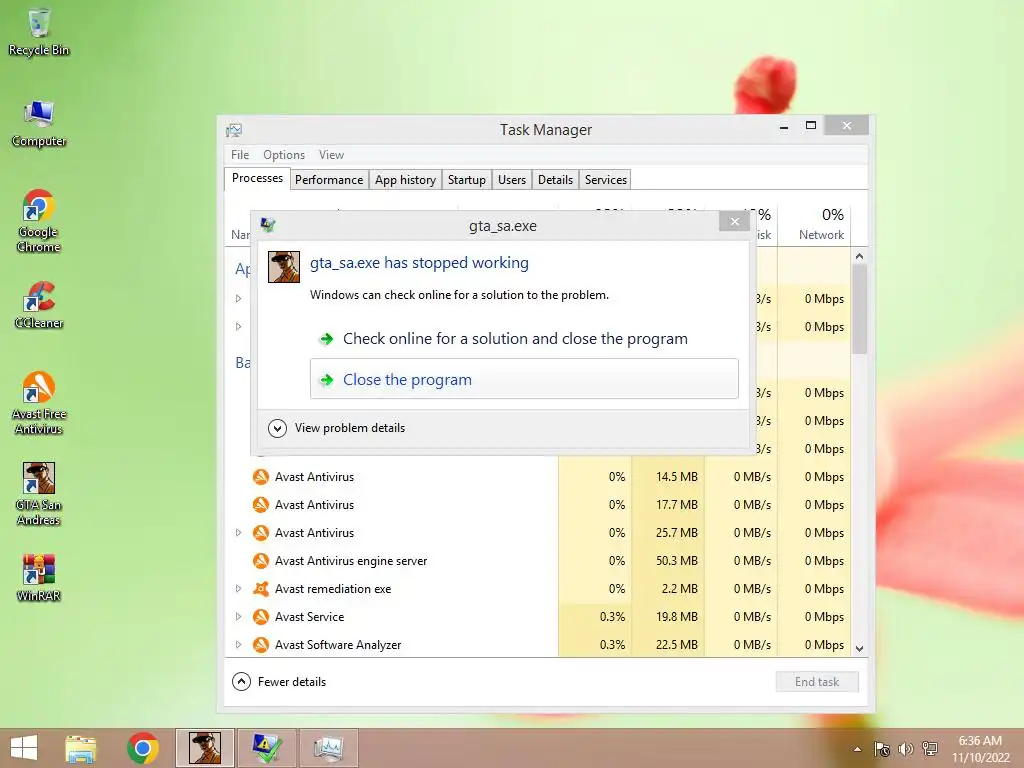Switch to the Performance tab

[328, 180]
